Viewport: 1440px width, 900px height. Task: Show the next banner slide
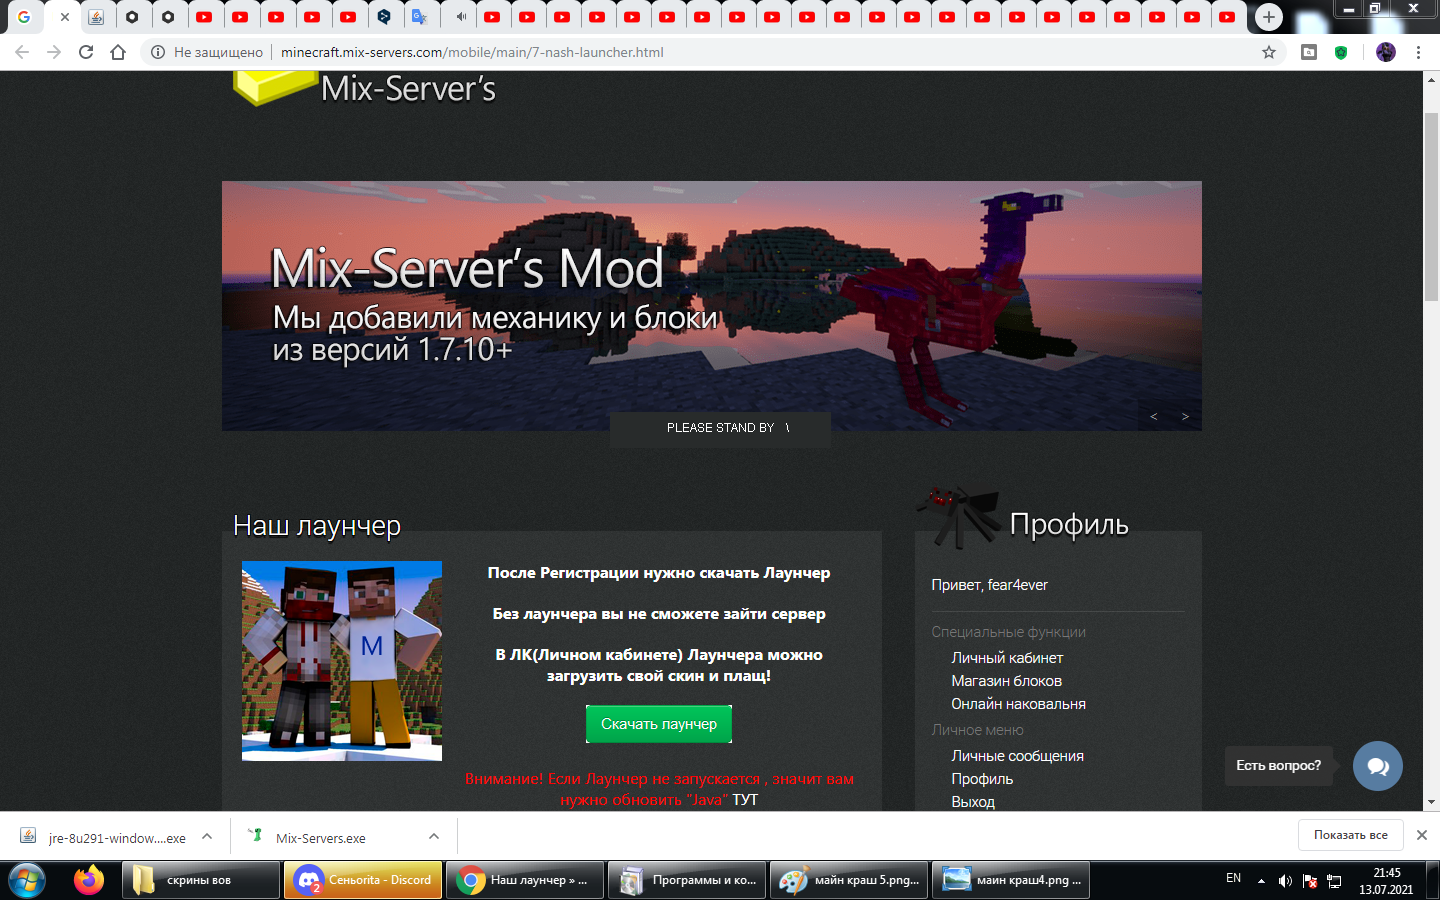click(x=1185, y=416)
